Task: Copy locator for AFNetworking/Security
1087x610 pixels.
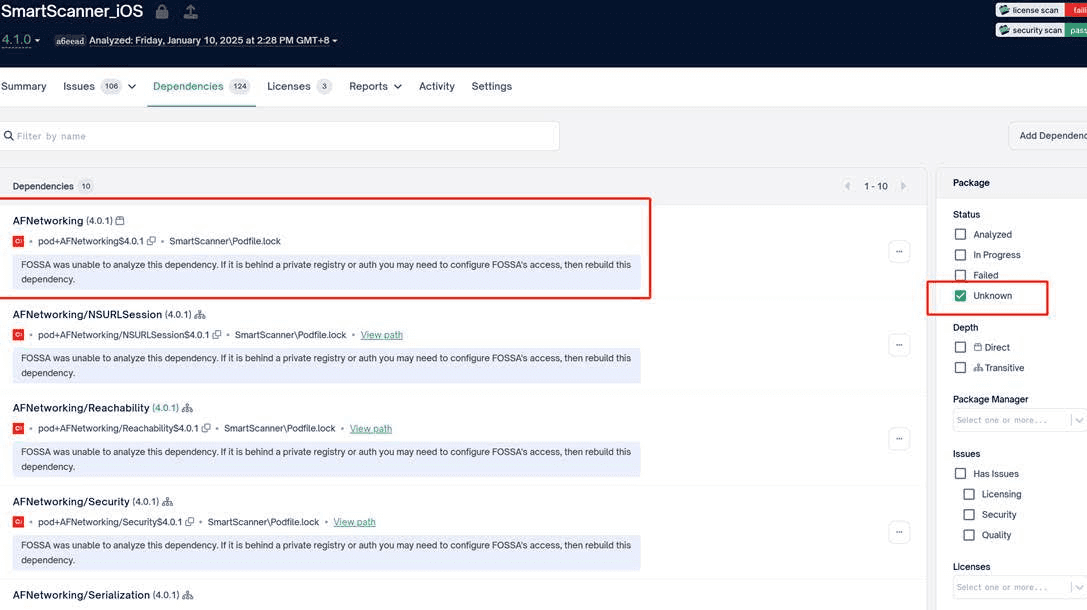Action: click(189, 521)
